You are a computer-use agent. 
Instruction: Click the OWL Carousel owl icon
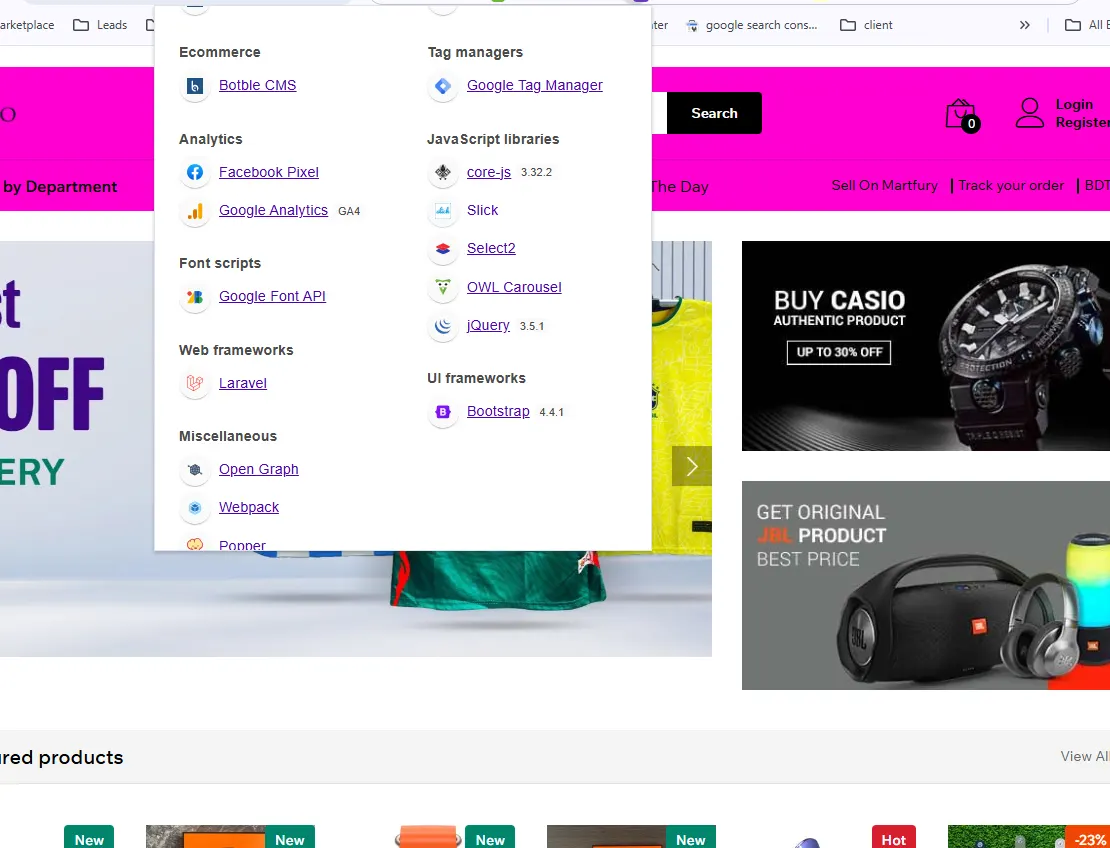(x=443, y=287)
